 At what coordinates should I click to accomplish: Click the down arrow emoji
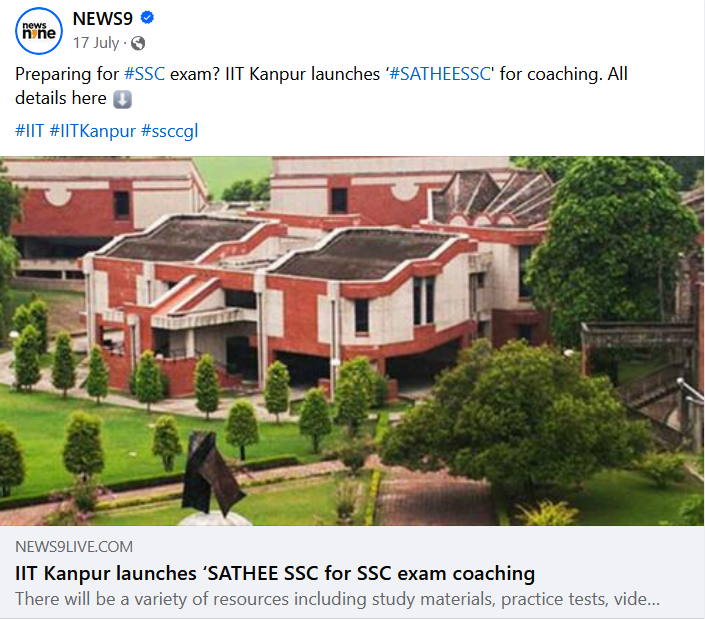point(122,99)
